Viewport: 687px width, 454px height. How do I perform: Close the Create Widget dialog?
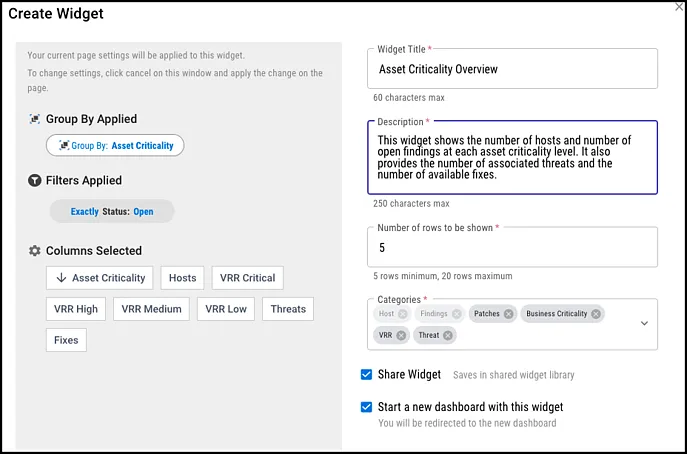pyautogui.click(x=679, y=7)
